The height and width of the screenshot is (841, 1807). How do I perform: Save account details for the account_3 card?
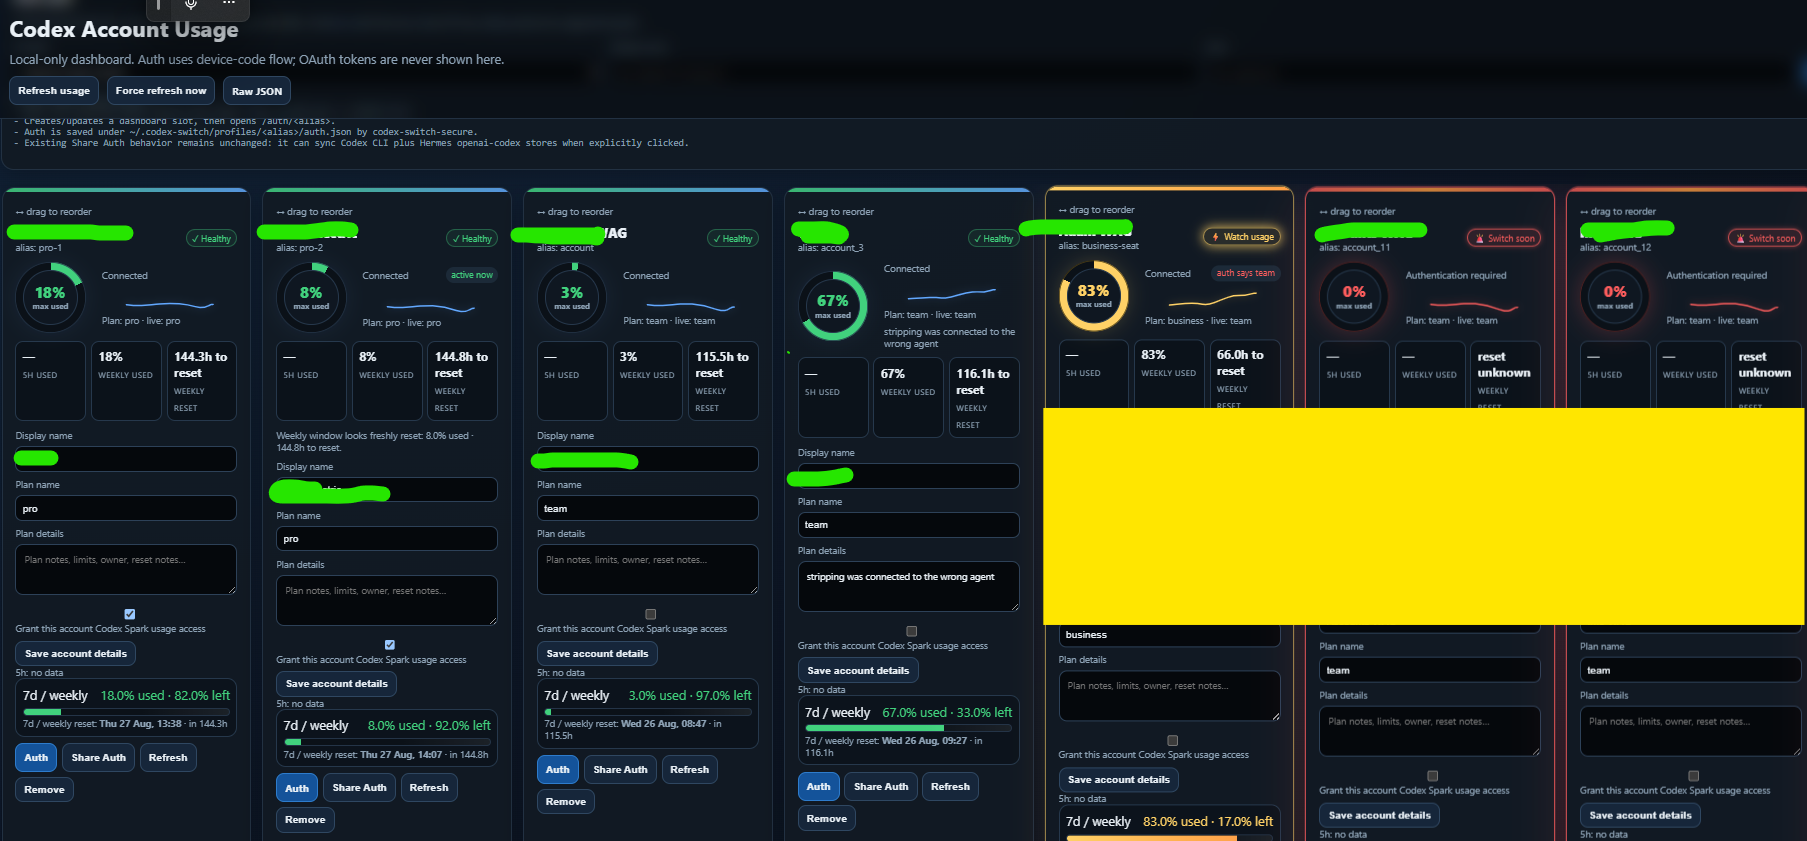point(858,671)
